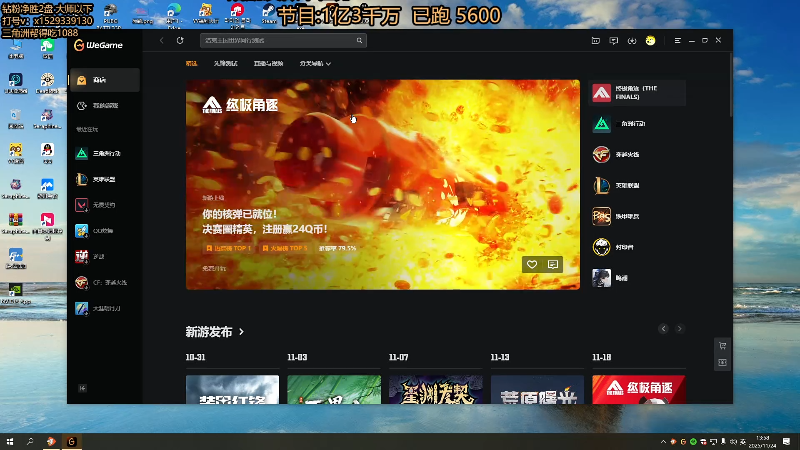Select the 11-13 release date
This screenshot has width=800, height=450.
tap(500, 357)
